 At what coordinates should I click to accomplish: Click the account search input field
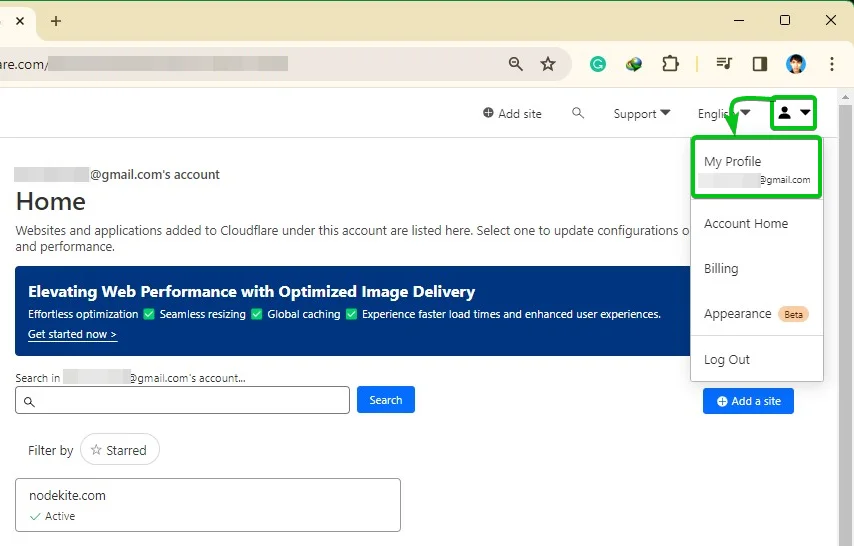pyautogui.click(x=183, y=400)
